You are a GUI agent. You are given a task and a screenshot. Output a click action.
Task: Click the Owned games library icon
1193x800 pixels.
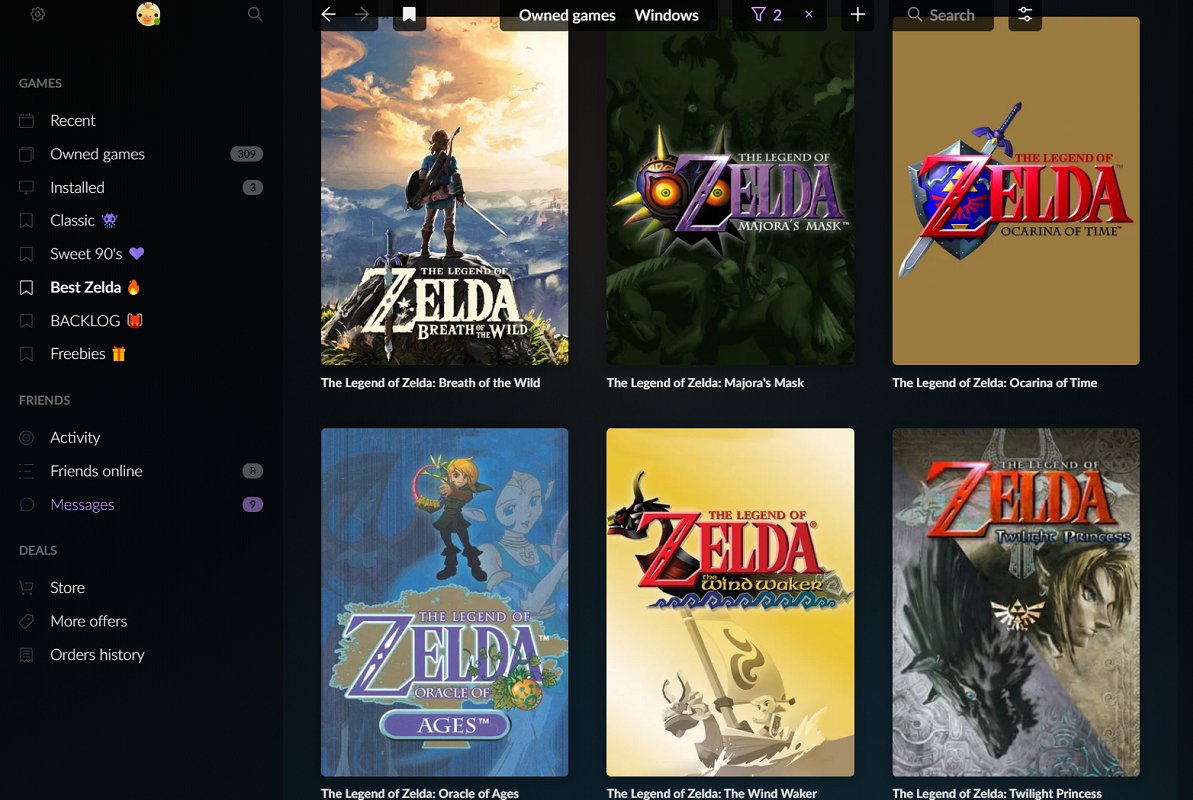27,154
